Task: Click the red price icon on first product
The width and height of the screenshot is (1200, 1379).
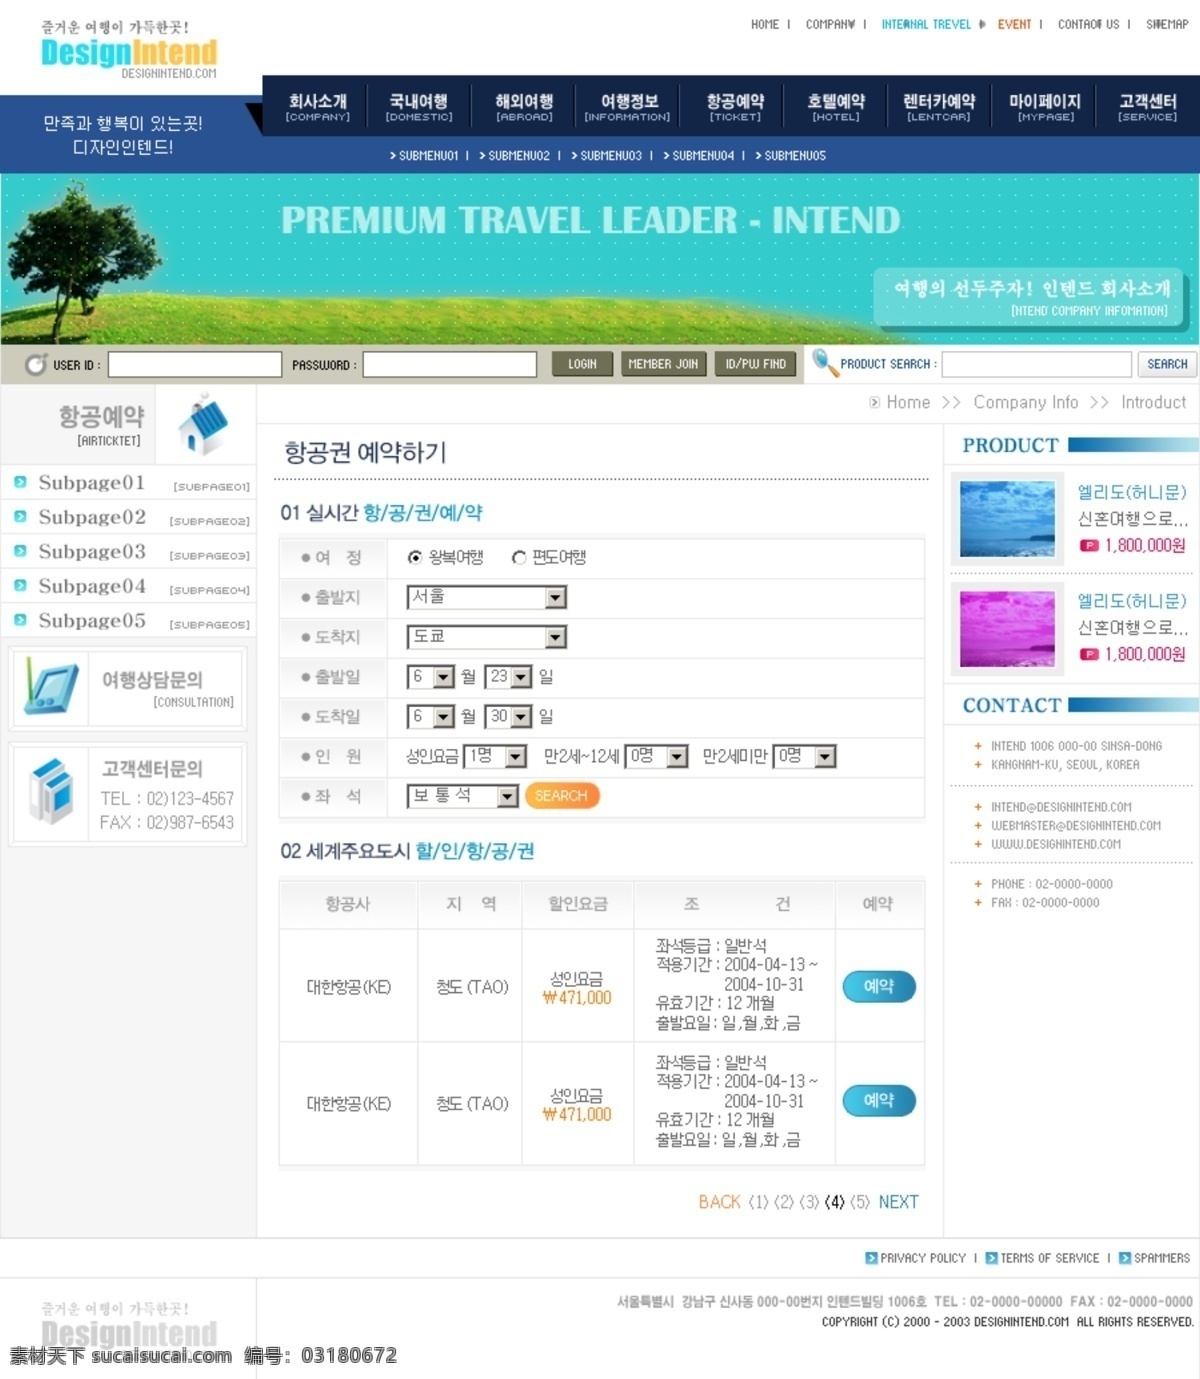Action: point(1089,546)
